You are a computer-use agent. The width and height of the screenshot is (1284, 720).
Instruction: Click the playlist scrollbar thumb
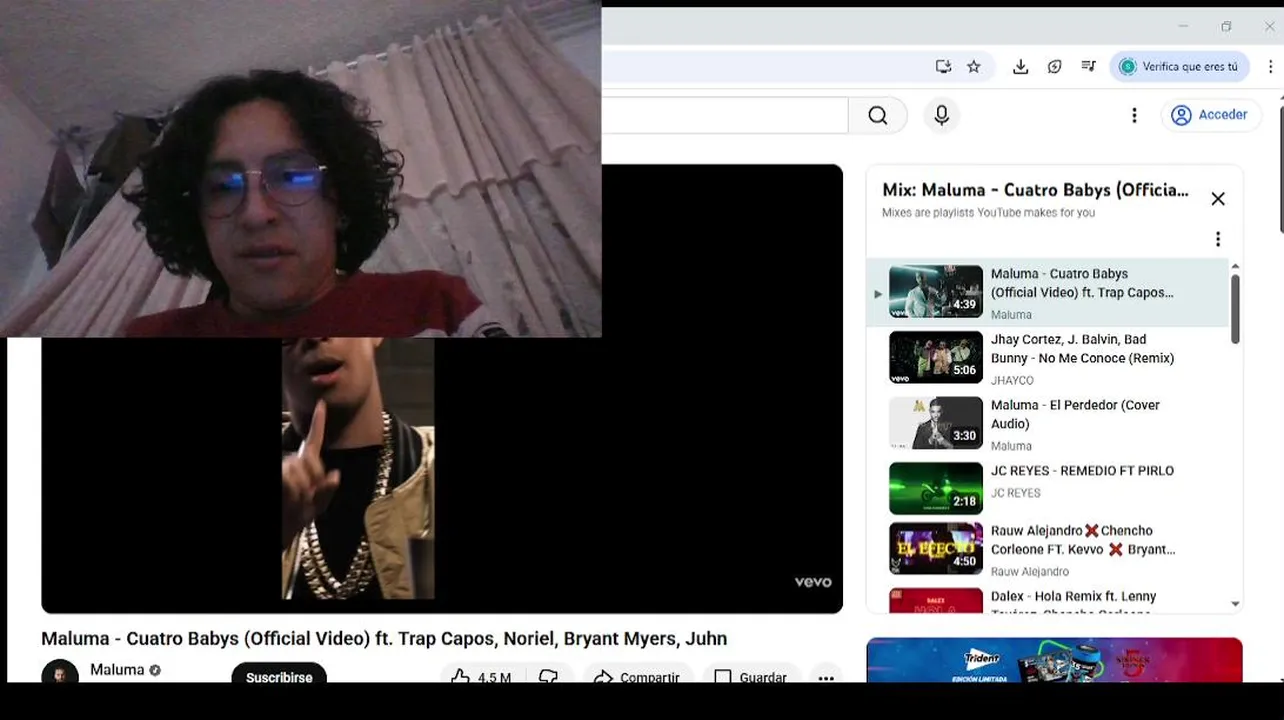1235,310
